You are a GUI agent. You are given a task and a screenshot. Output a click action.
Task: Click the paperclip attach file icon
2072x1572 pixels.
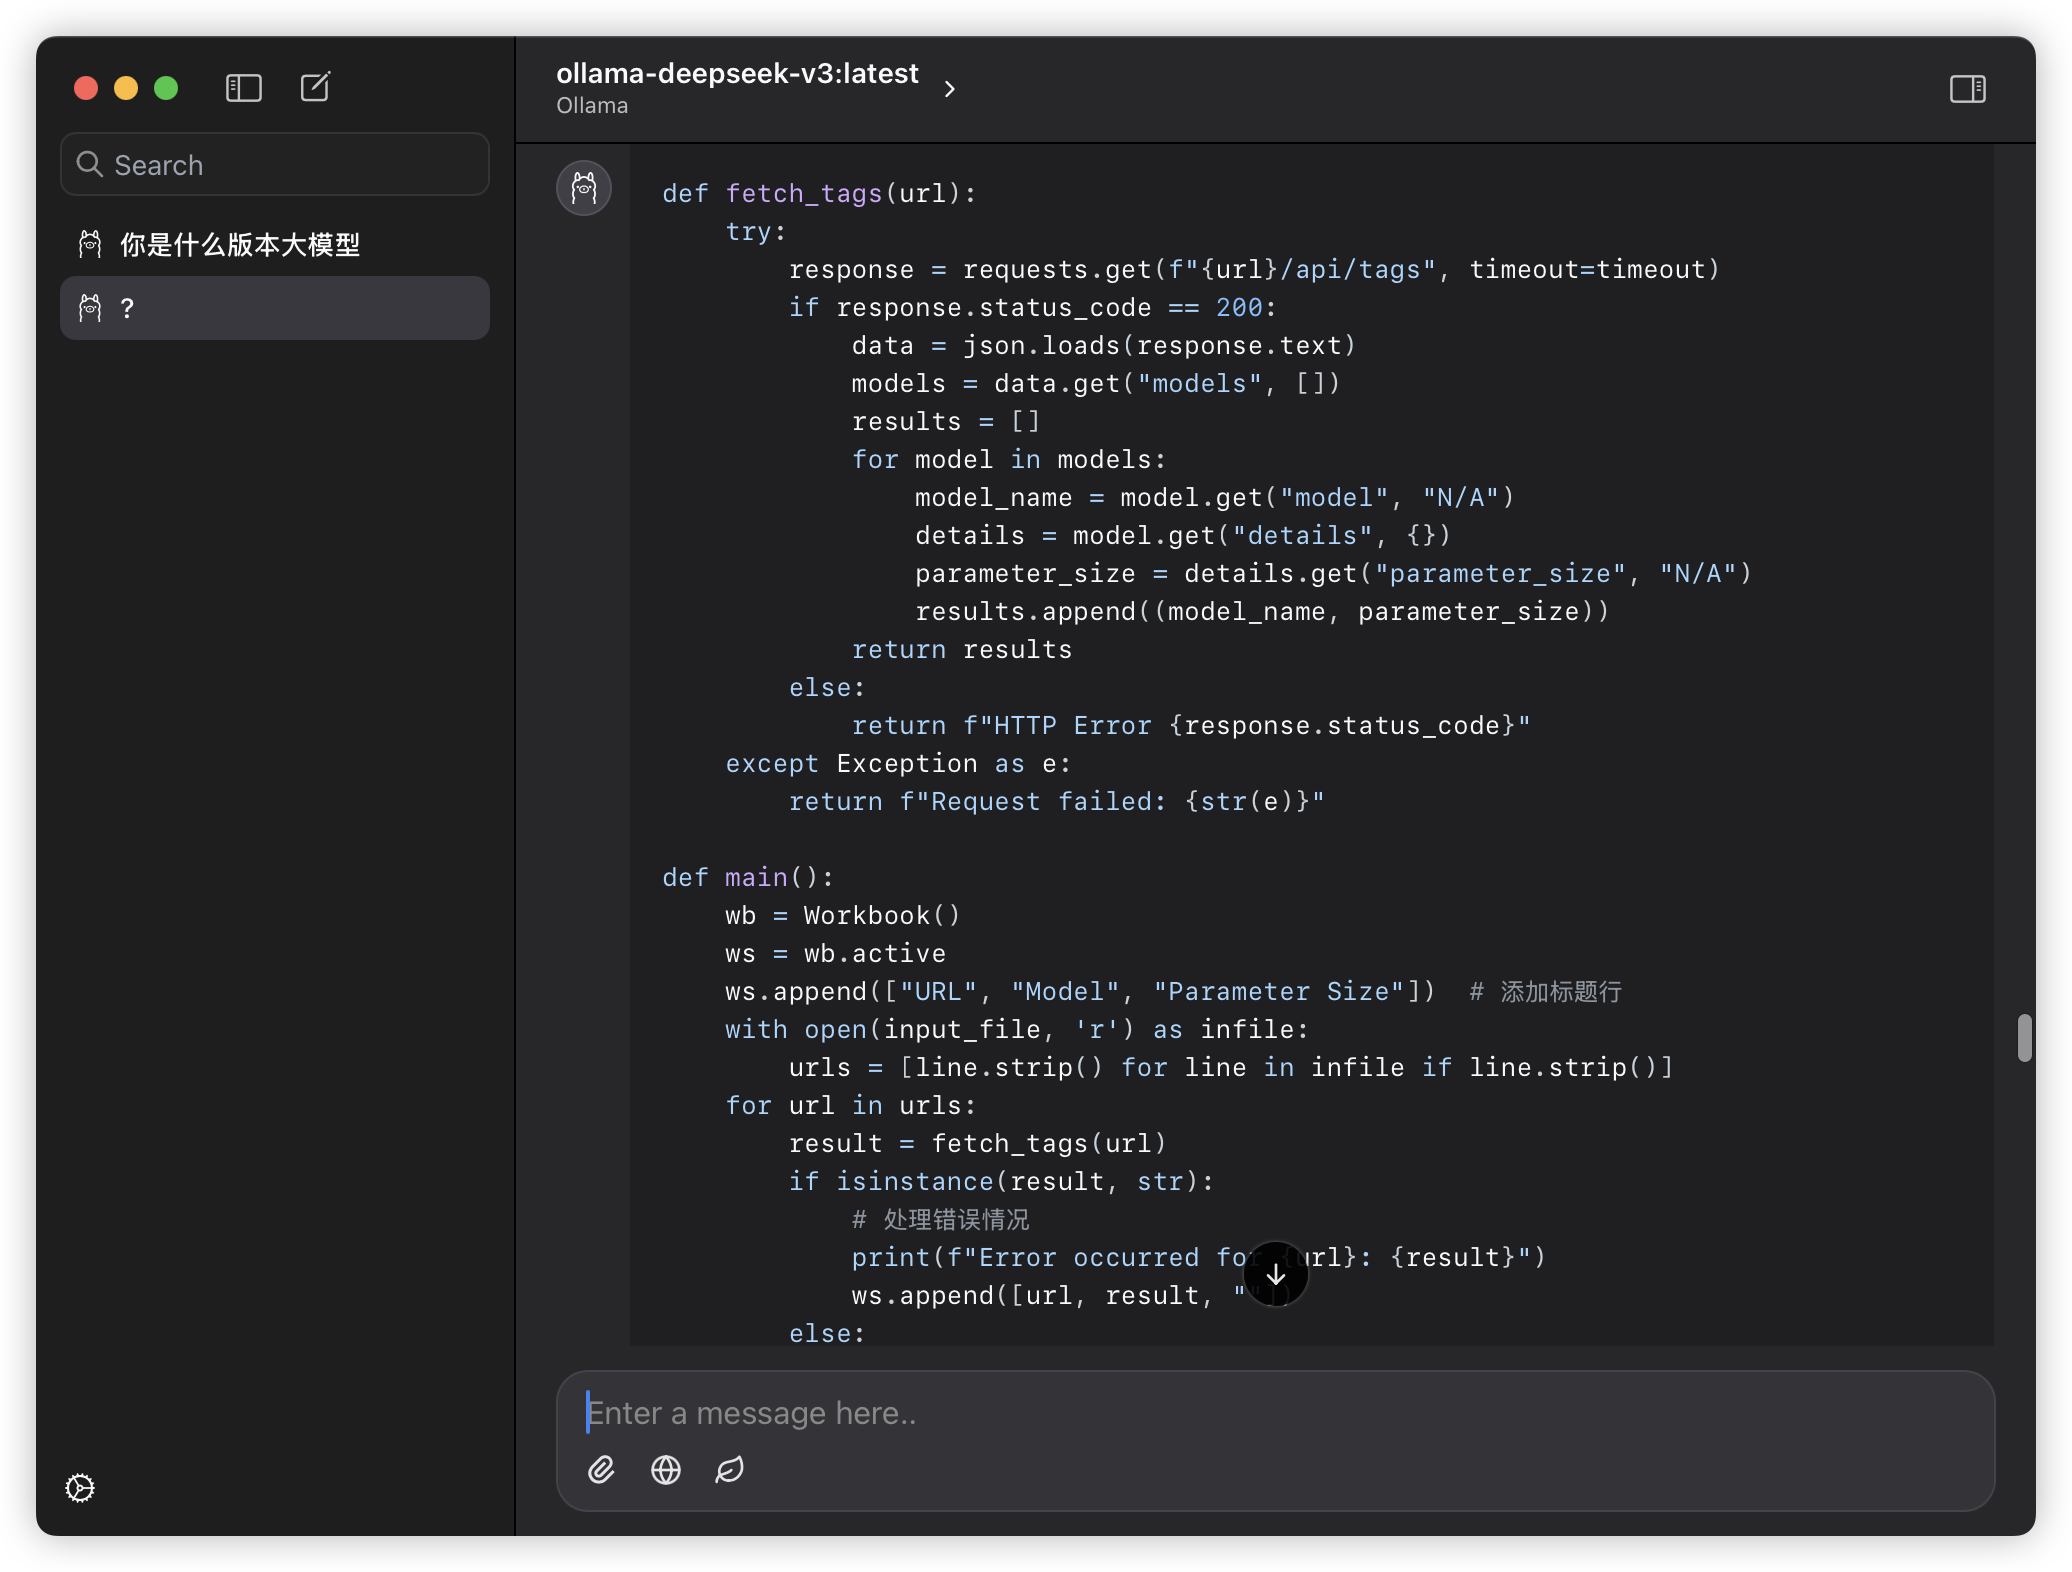pyautogui.click(x=601, y=1469)
